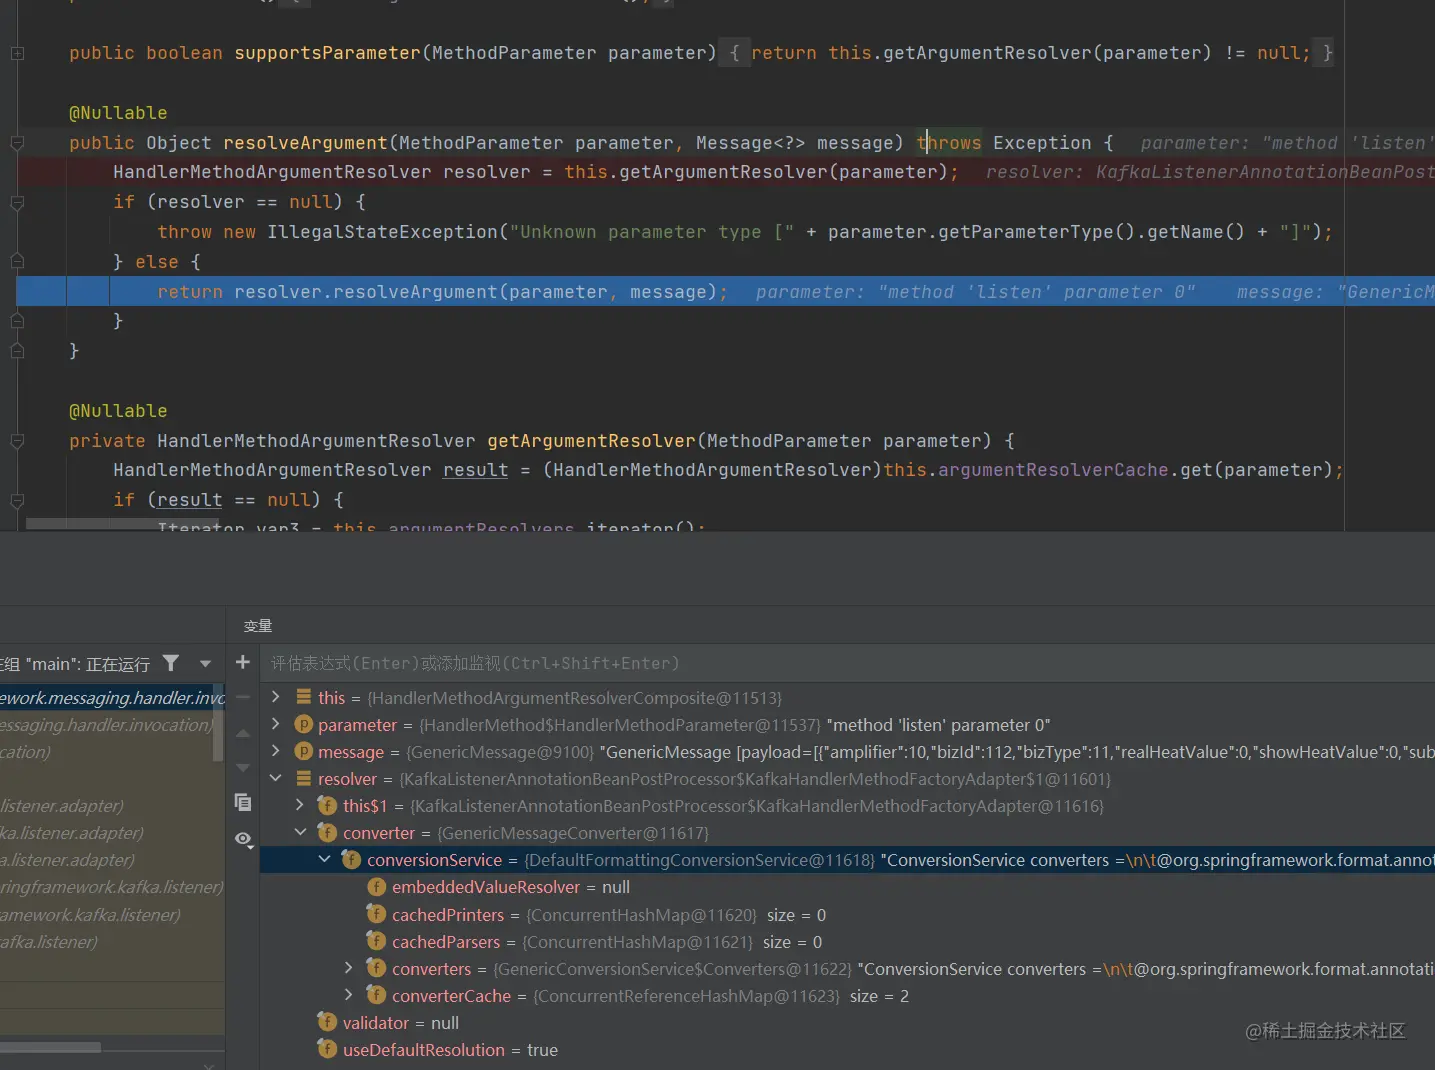
Task: Click the frames list vertical scrollbar
Action: 218,725
